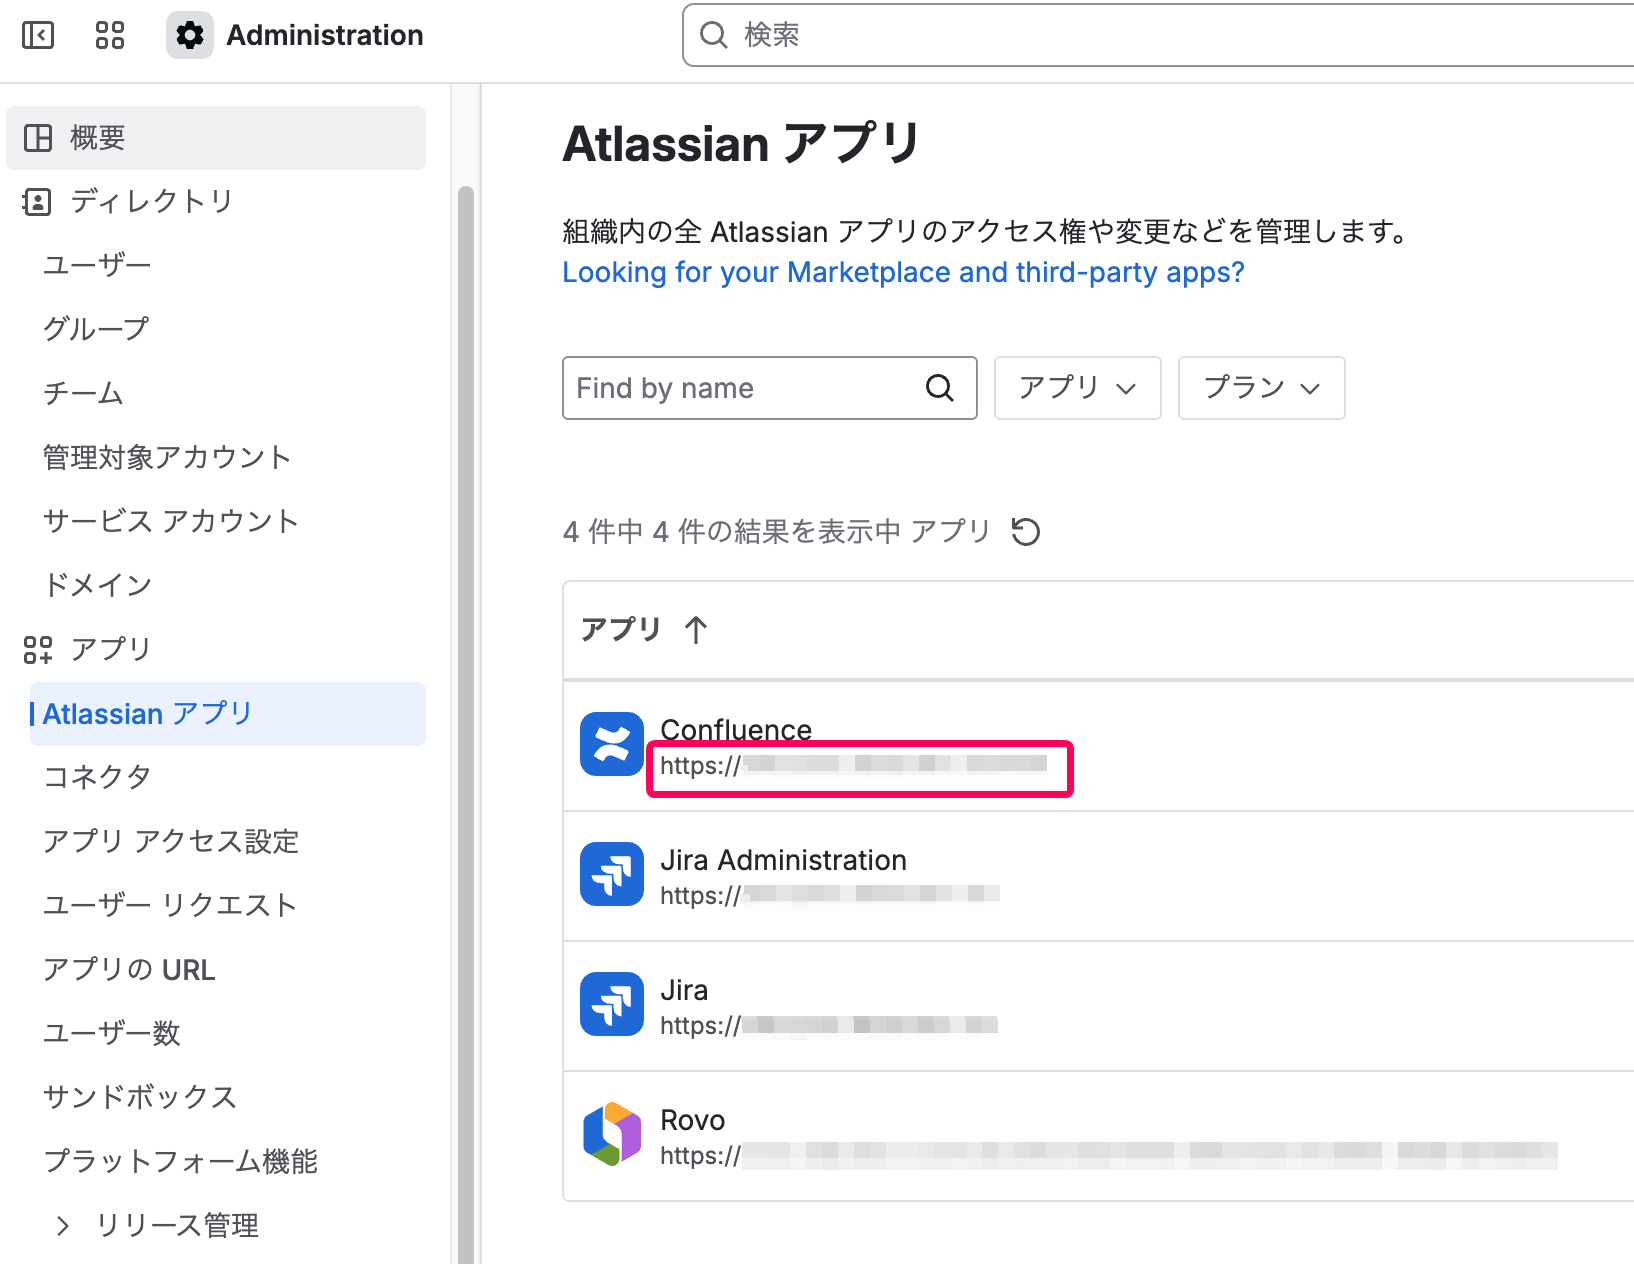Open 概要 in the sidebar

point(216,138)
